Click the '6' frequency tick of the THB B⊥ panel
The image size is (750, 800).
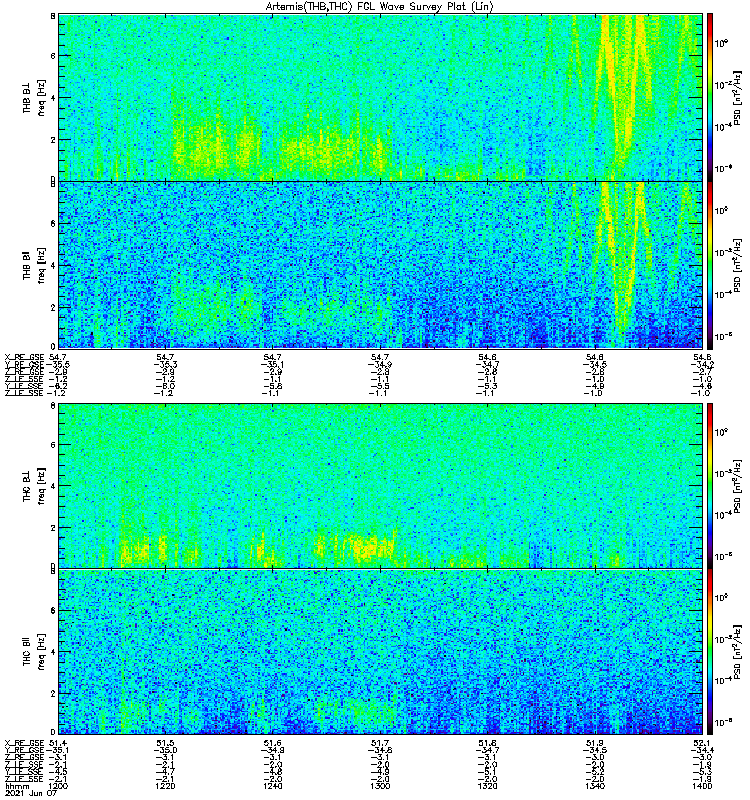(x=53, y=56)
